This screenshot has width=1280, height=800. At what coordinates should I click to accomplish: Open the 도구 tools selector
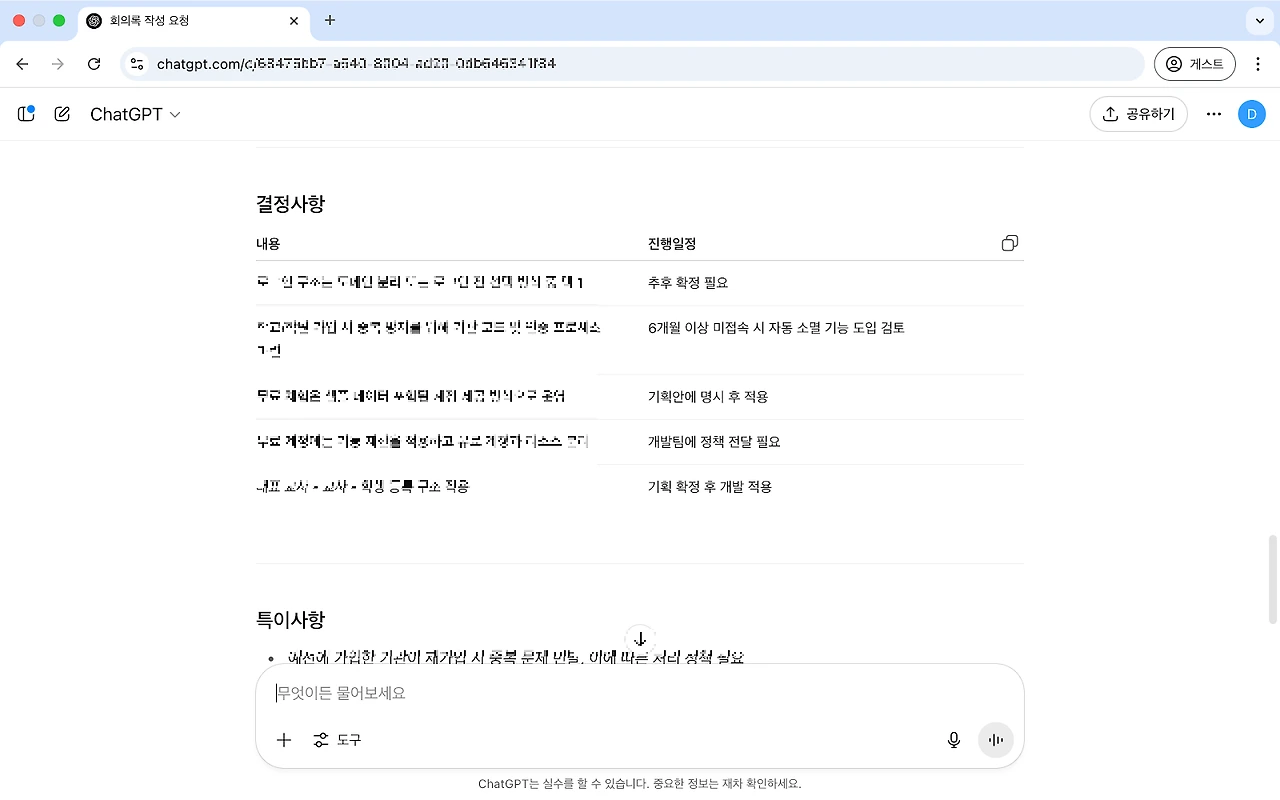(x=337, y=740)
